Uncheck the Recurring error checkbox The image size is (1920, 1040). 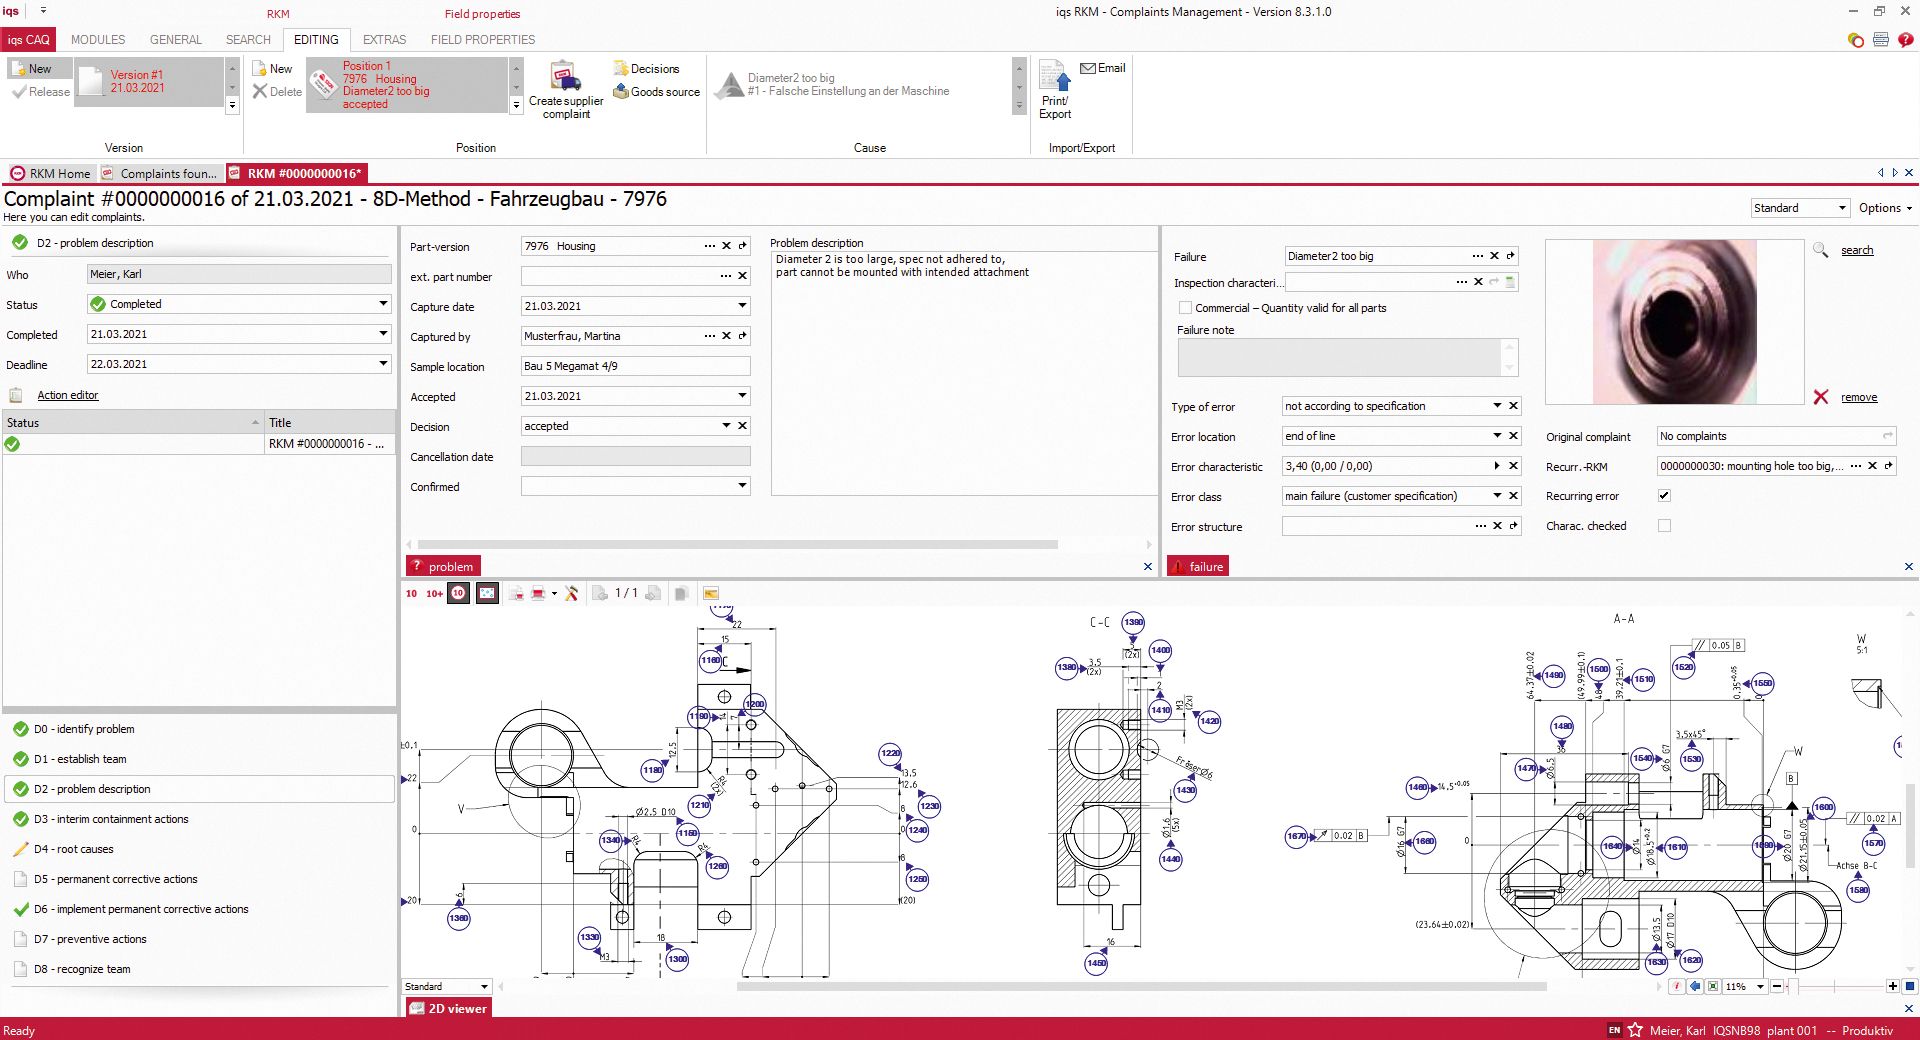[1664, 495]
